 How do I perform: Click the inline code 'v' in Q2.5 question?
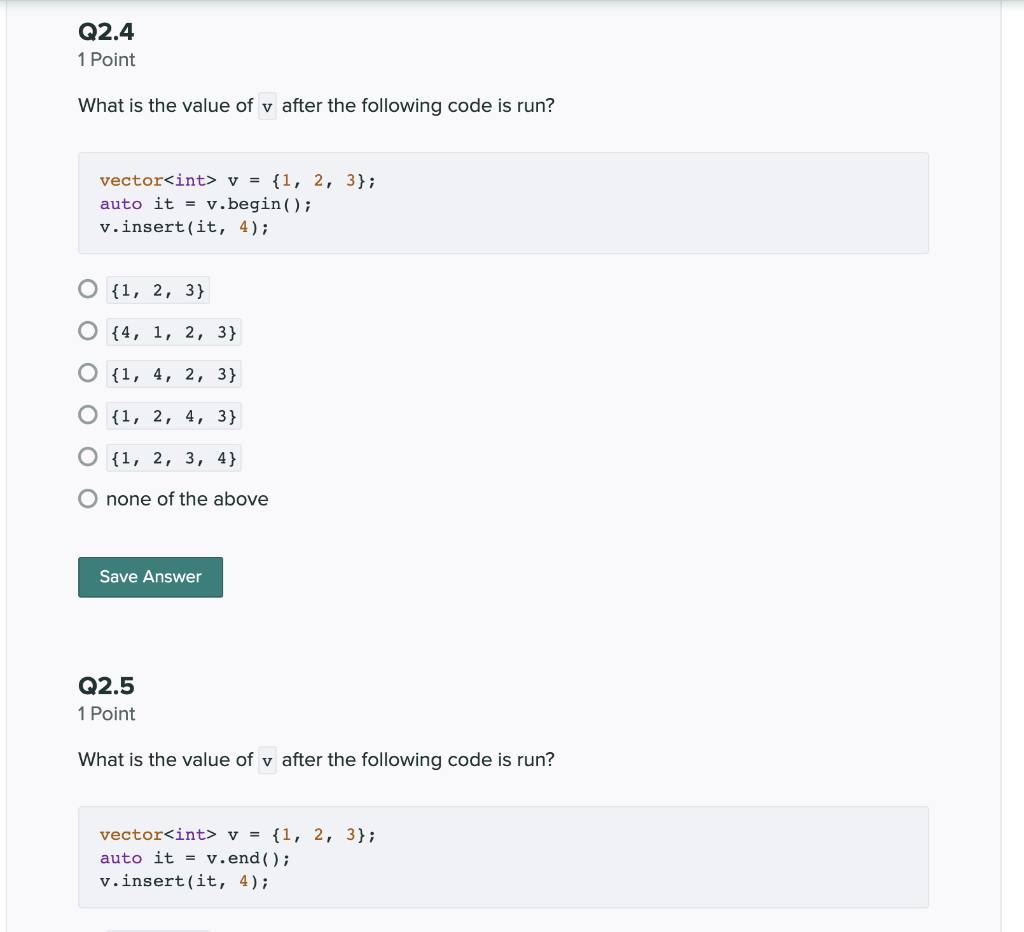coord(266,760)
